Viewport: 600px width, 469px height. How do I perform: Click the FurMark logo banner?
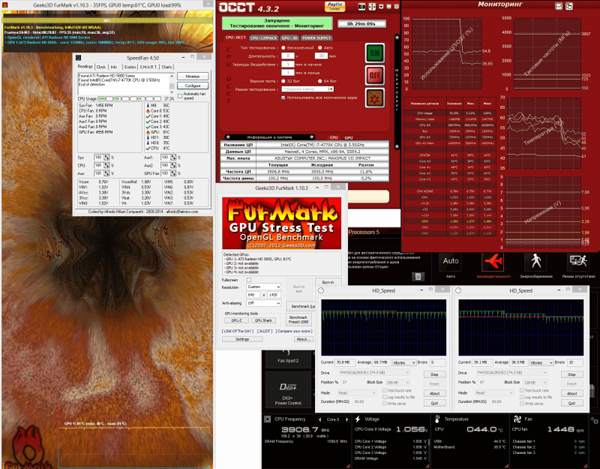coord(282,223)
